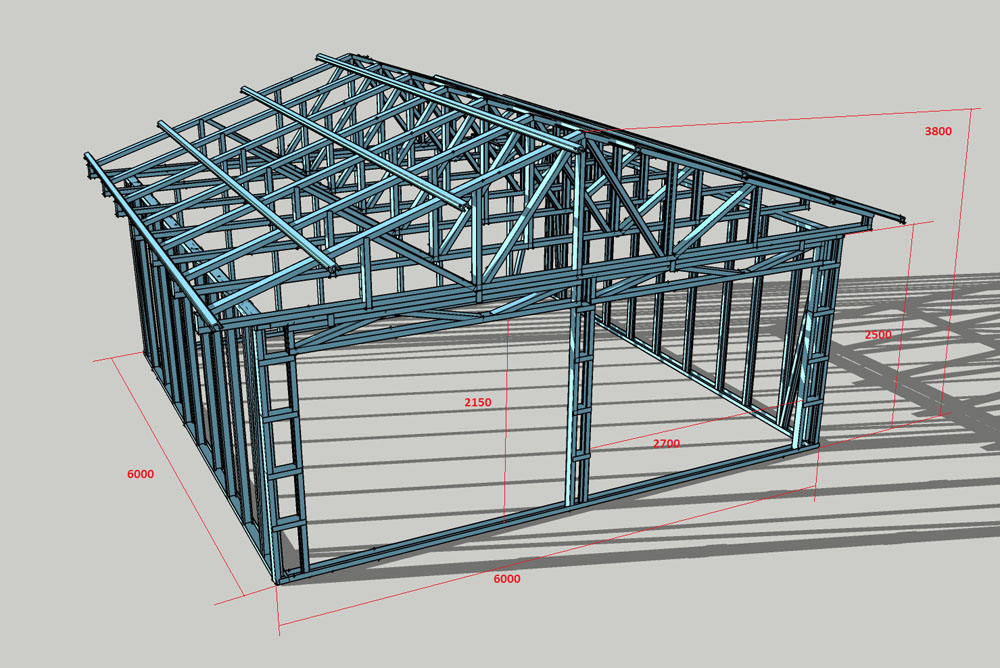The image size is (1000, 668).
Task: Select the 2500 wall height dimension label
Action: pos(878,335)
